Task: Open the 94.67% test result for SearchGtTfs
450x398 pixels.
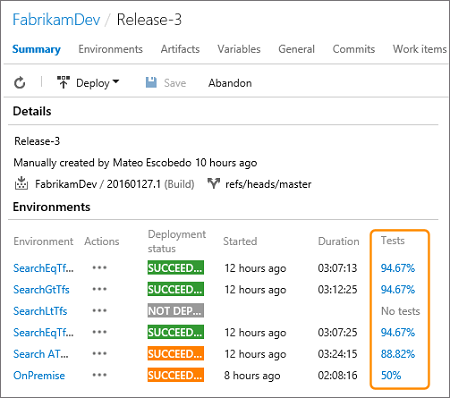Action: click(398, 289)
